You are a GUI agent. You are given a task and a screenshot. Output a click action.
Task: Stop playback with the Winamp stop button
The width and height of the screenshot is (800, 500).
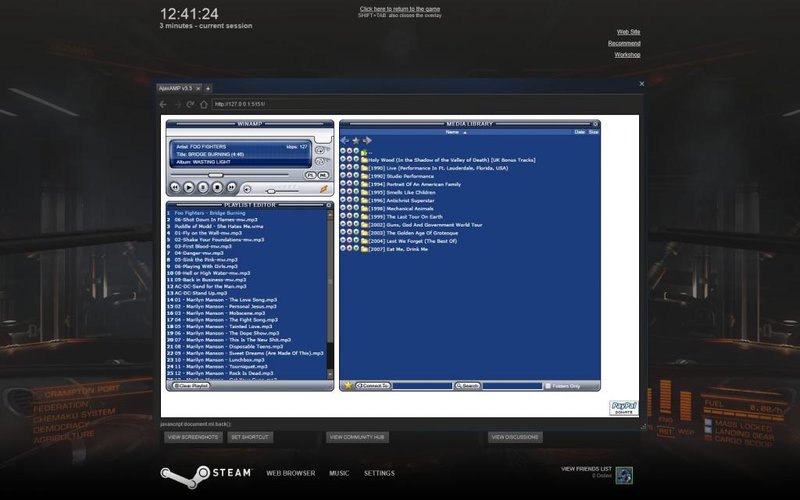(x=217, y=188)
